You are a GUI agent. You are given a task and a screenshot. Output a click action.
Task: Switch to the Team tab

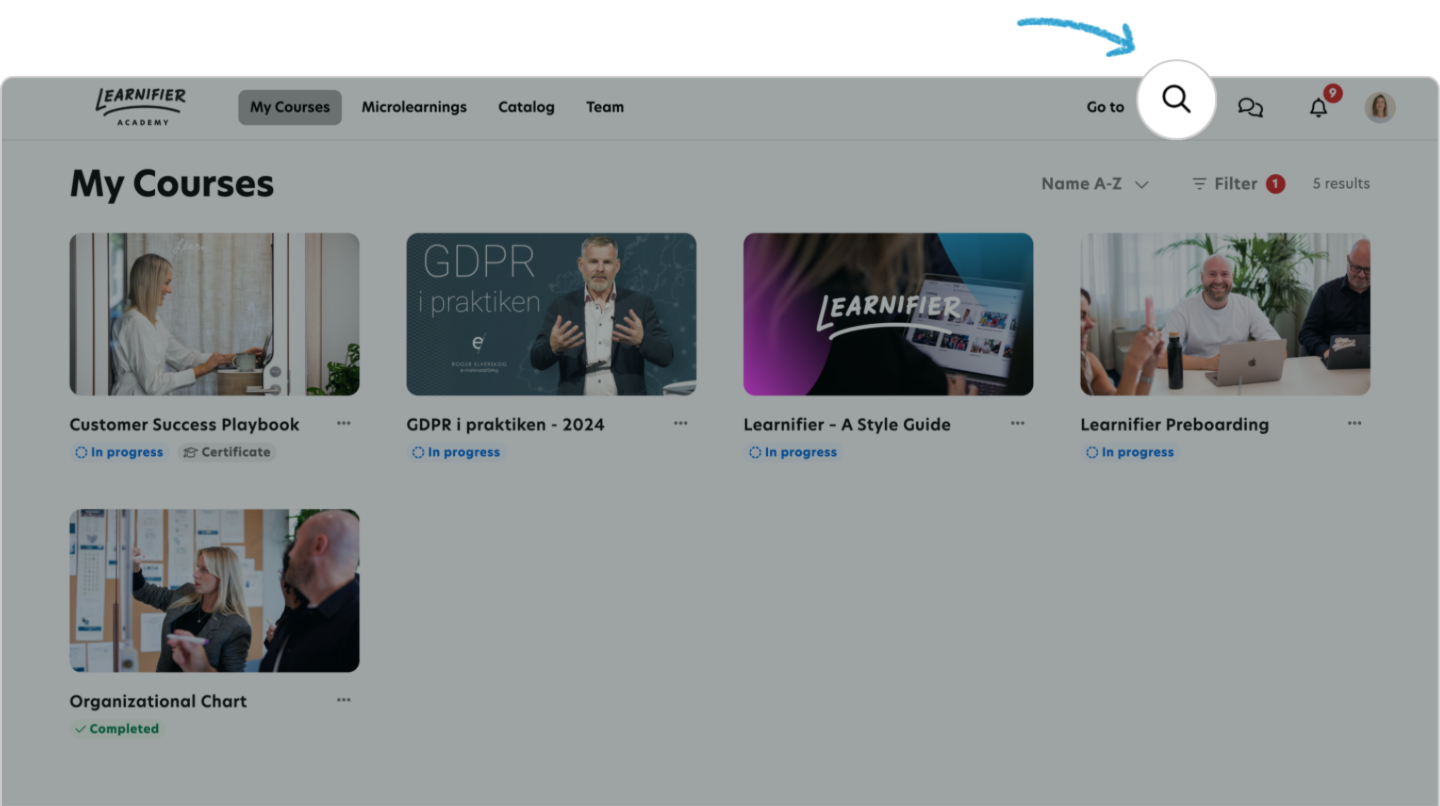[x=605, y=107]
